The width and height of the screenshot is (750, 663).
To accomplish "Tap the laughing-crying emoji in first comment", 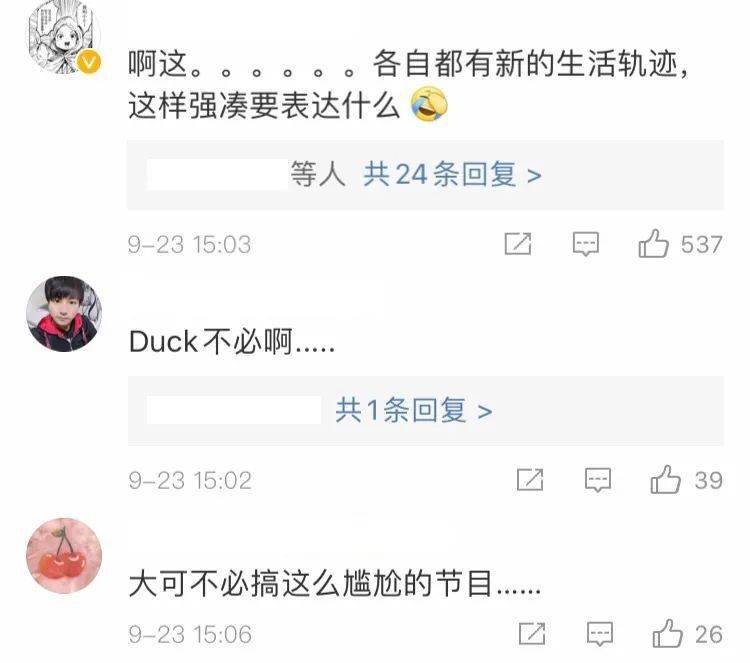I will click(429, 104).
